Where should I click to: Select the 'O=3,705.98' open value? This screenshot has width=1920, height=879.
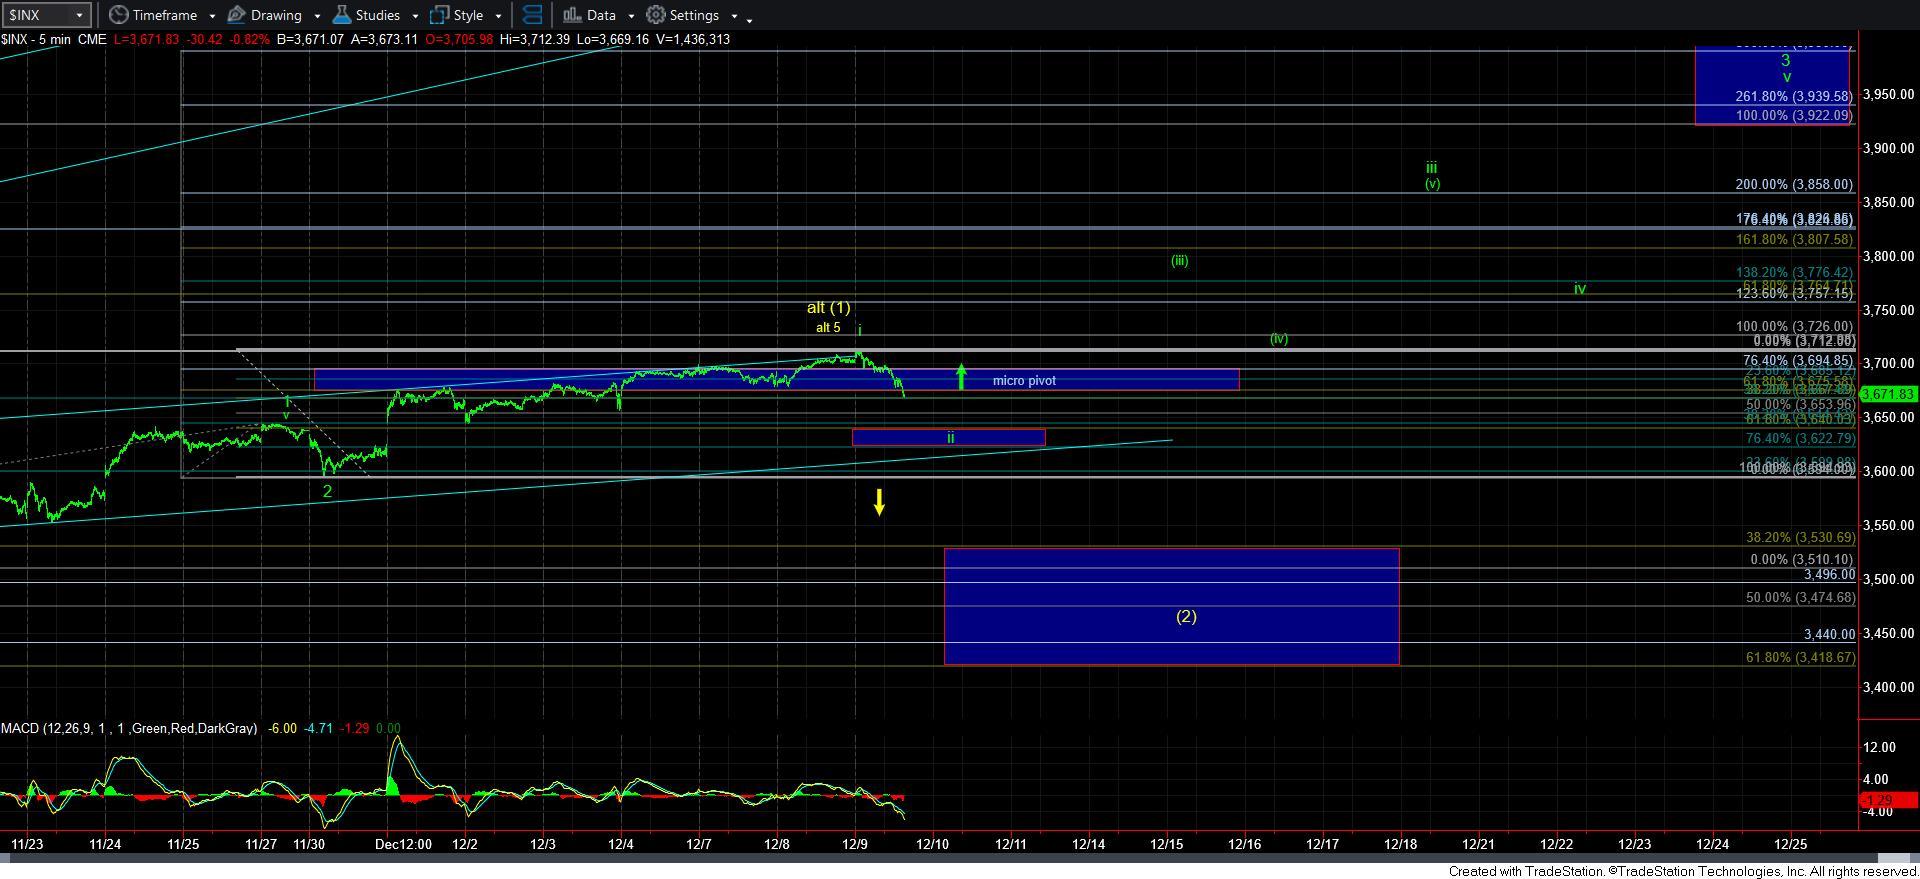[x=458, y=39]
